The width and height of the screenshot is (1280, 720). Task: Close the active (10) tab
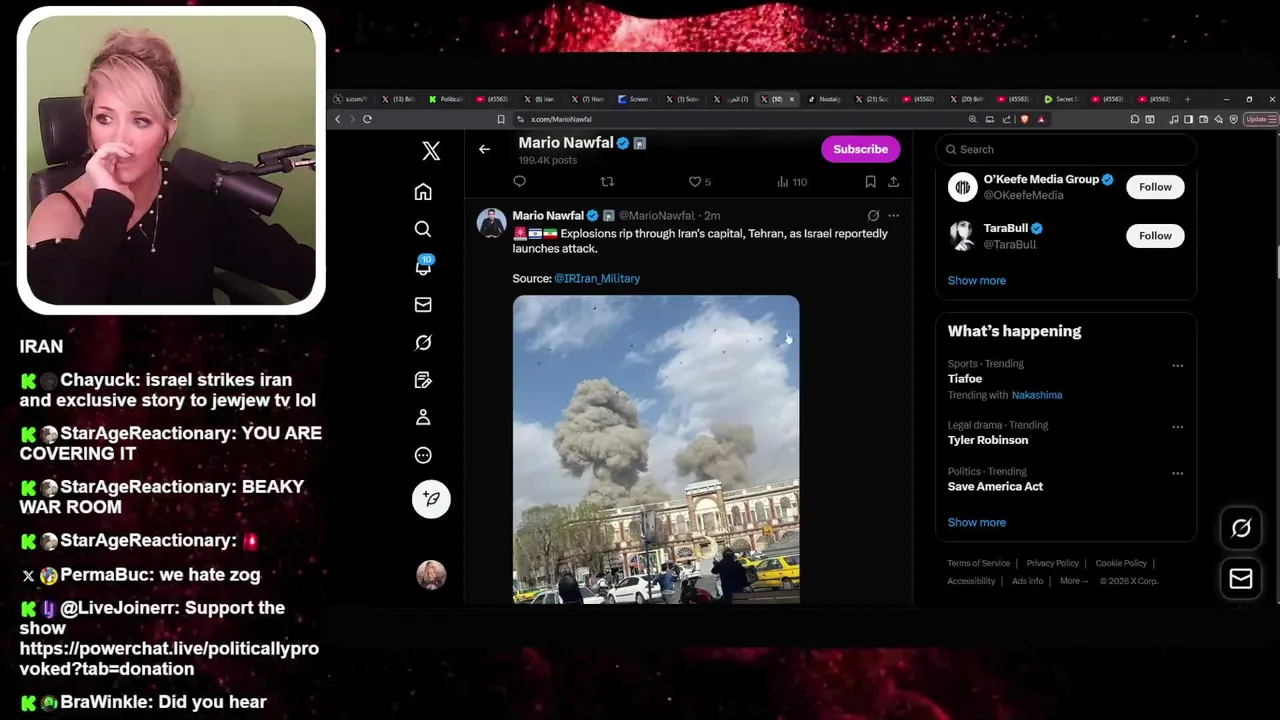(x=792, y=99)
